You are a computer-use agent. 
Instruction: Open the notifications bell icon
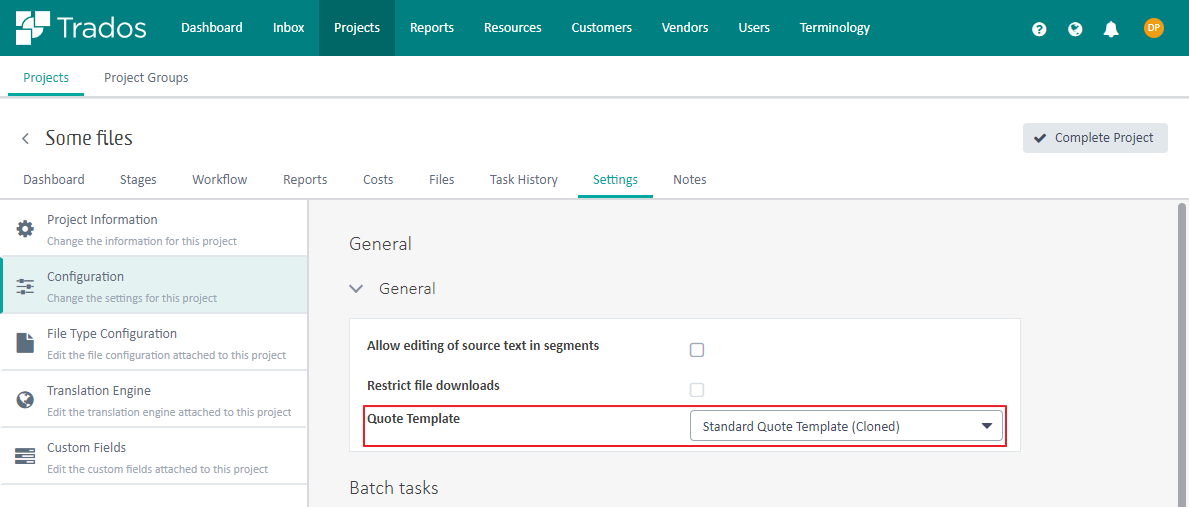coord(1111,29)
